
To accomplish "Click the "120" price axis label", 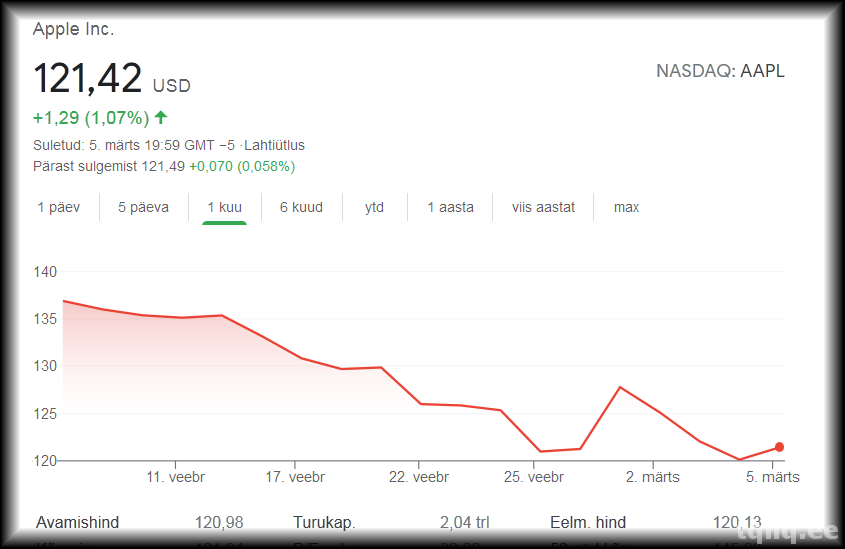I will (x=45, y=461).
